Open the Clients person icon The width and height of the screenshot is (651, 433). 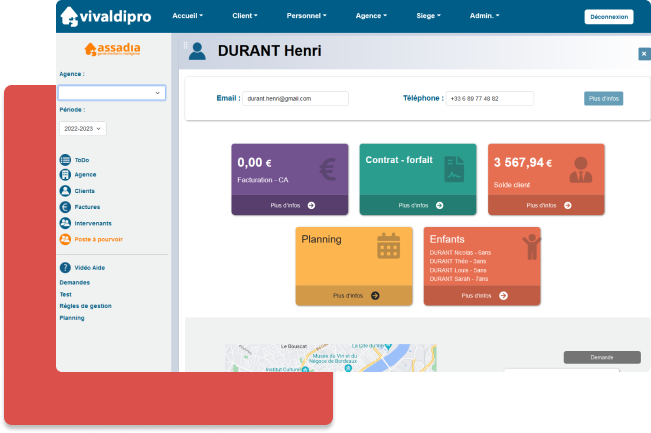pos(65,191)
